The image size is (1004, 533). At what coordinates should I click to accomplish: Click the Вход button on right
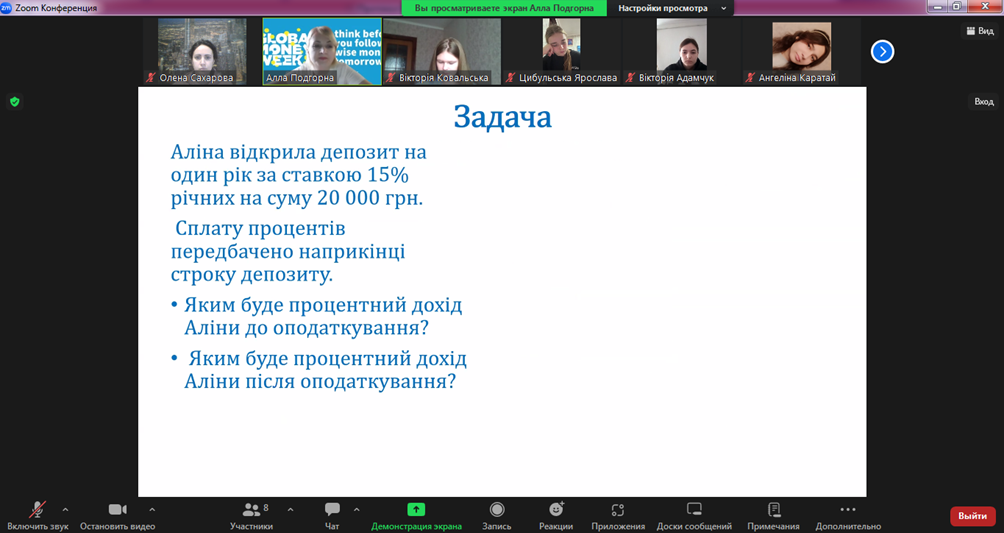[984, 101]
